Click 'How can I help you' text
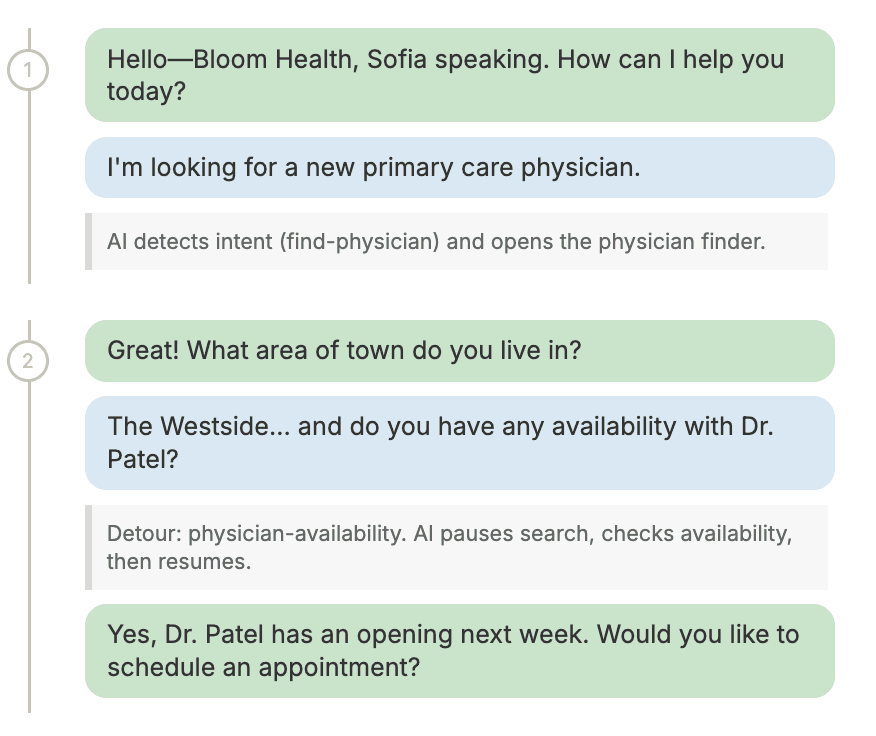Viewport: 876px width, 736px height. (671, 59)
